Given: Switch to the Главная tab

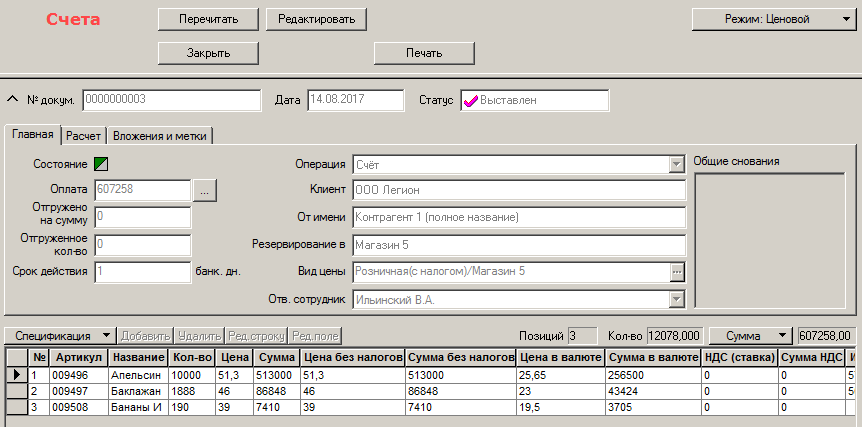Looking at the screenshot, I should 33,135.
